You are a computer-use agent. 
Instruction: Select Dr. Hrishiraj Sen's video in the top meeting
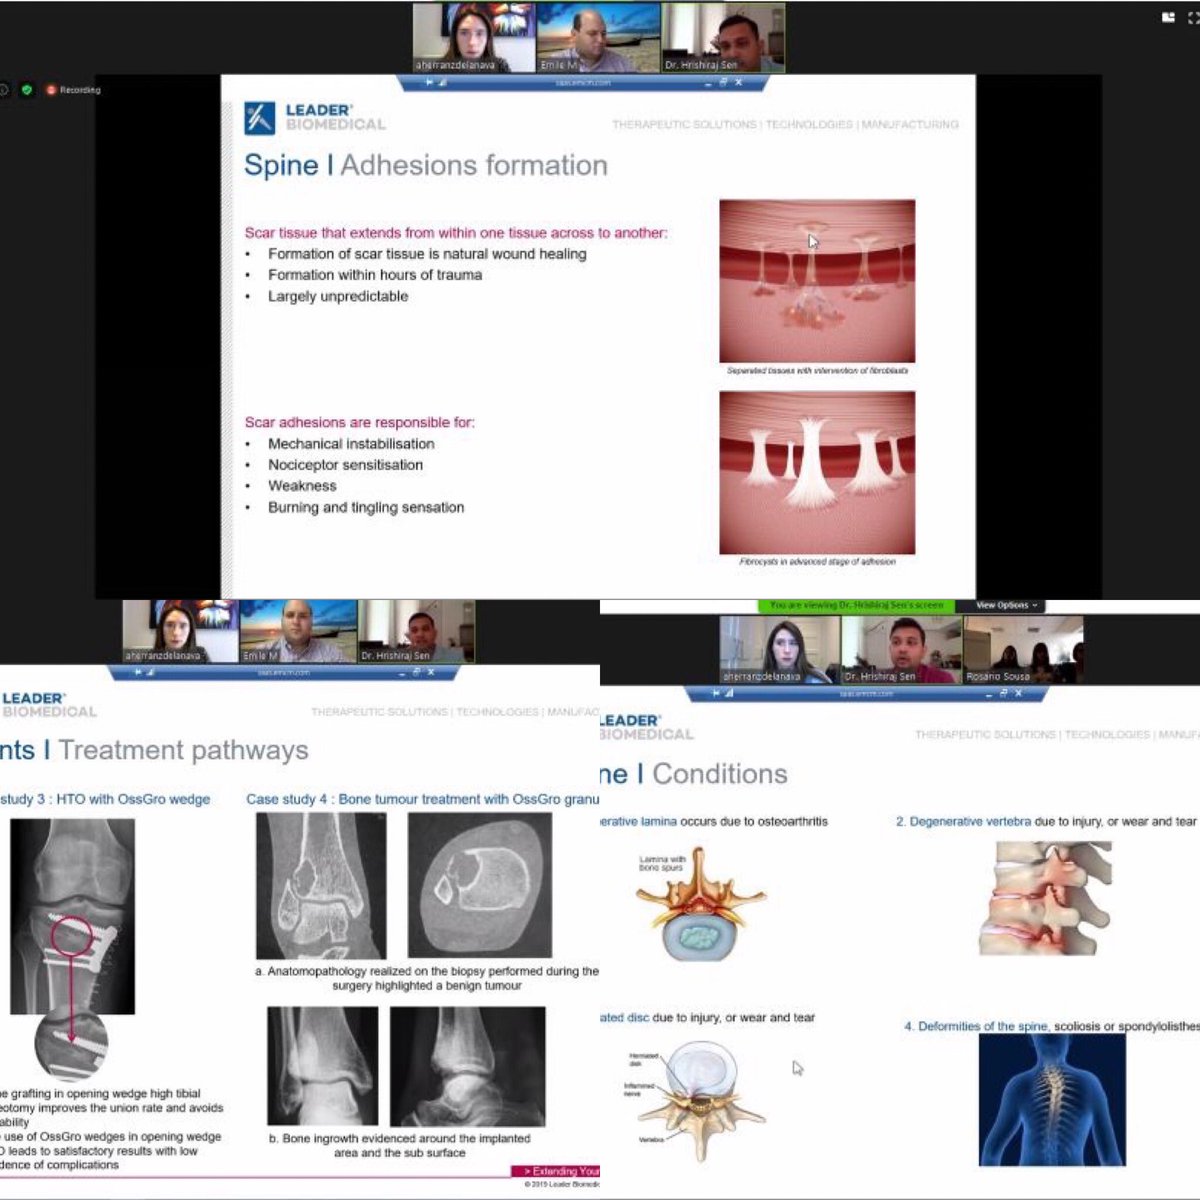point(723,37)
